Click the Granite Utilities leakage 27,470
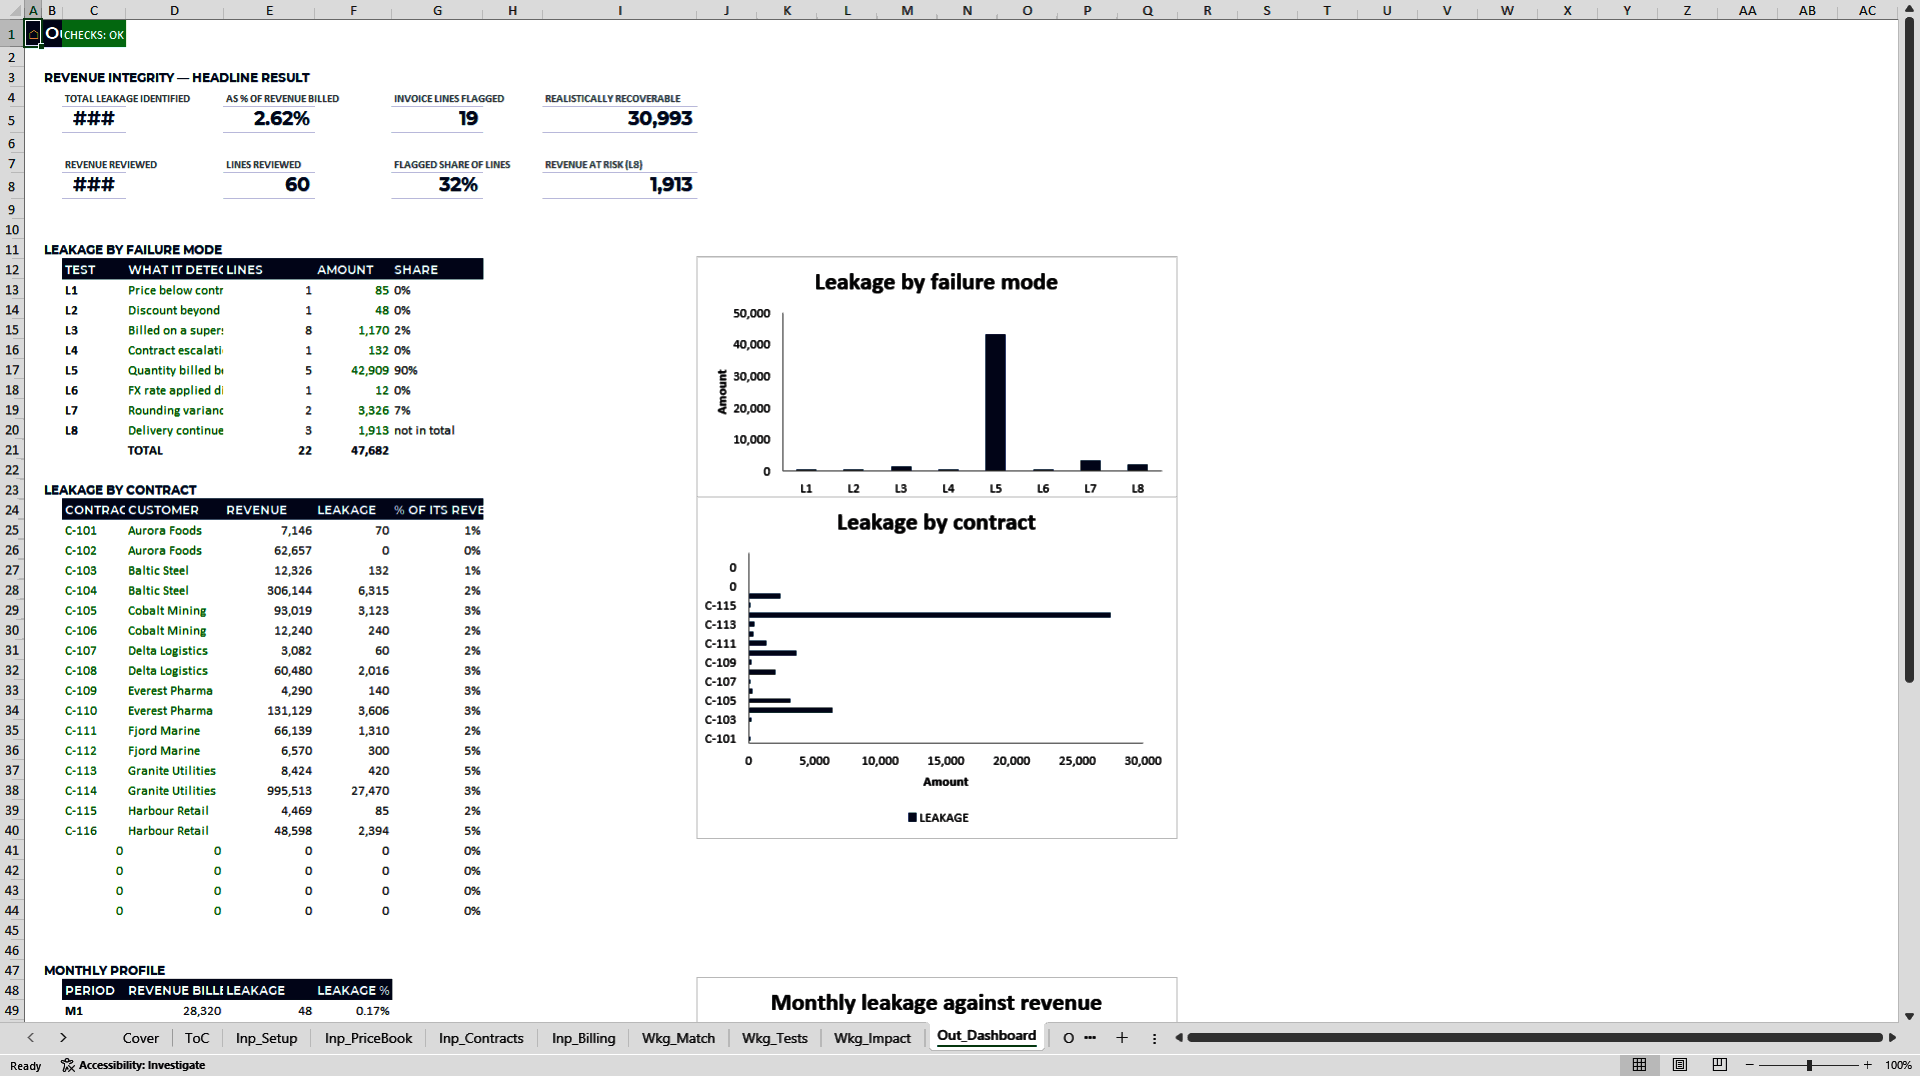Viewport: 1920px width, 1076px height. (x=353, y=790)
